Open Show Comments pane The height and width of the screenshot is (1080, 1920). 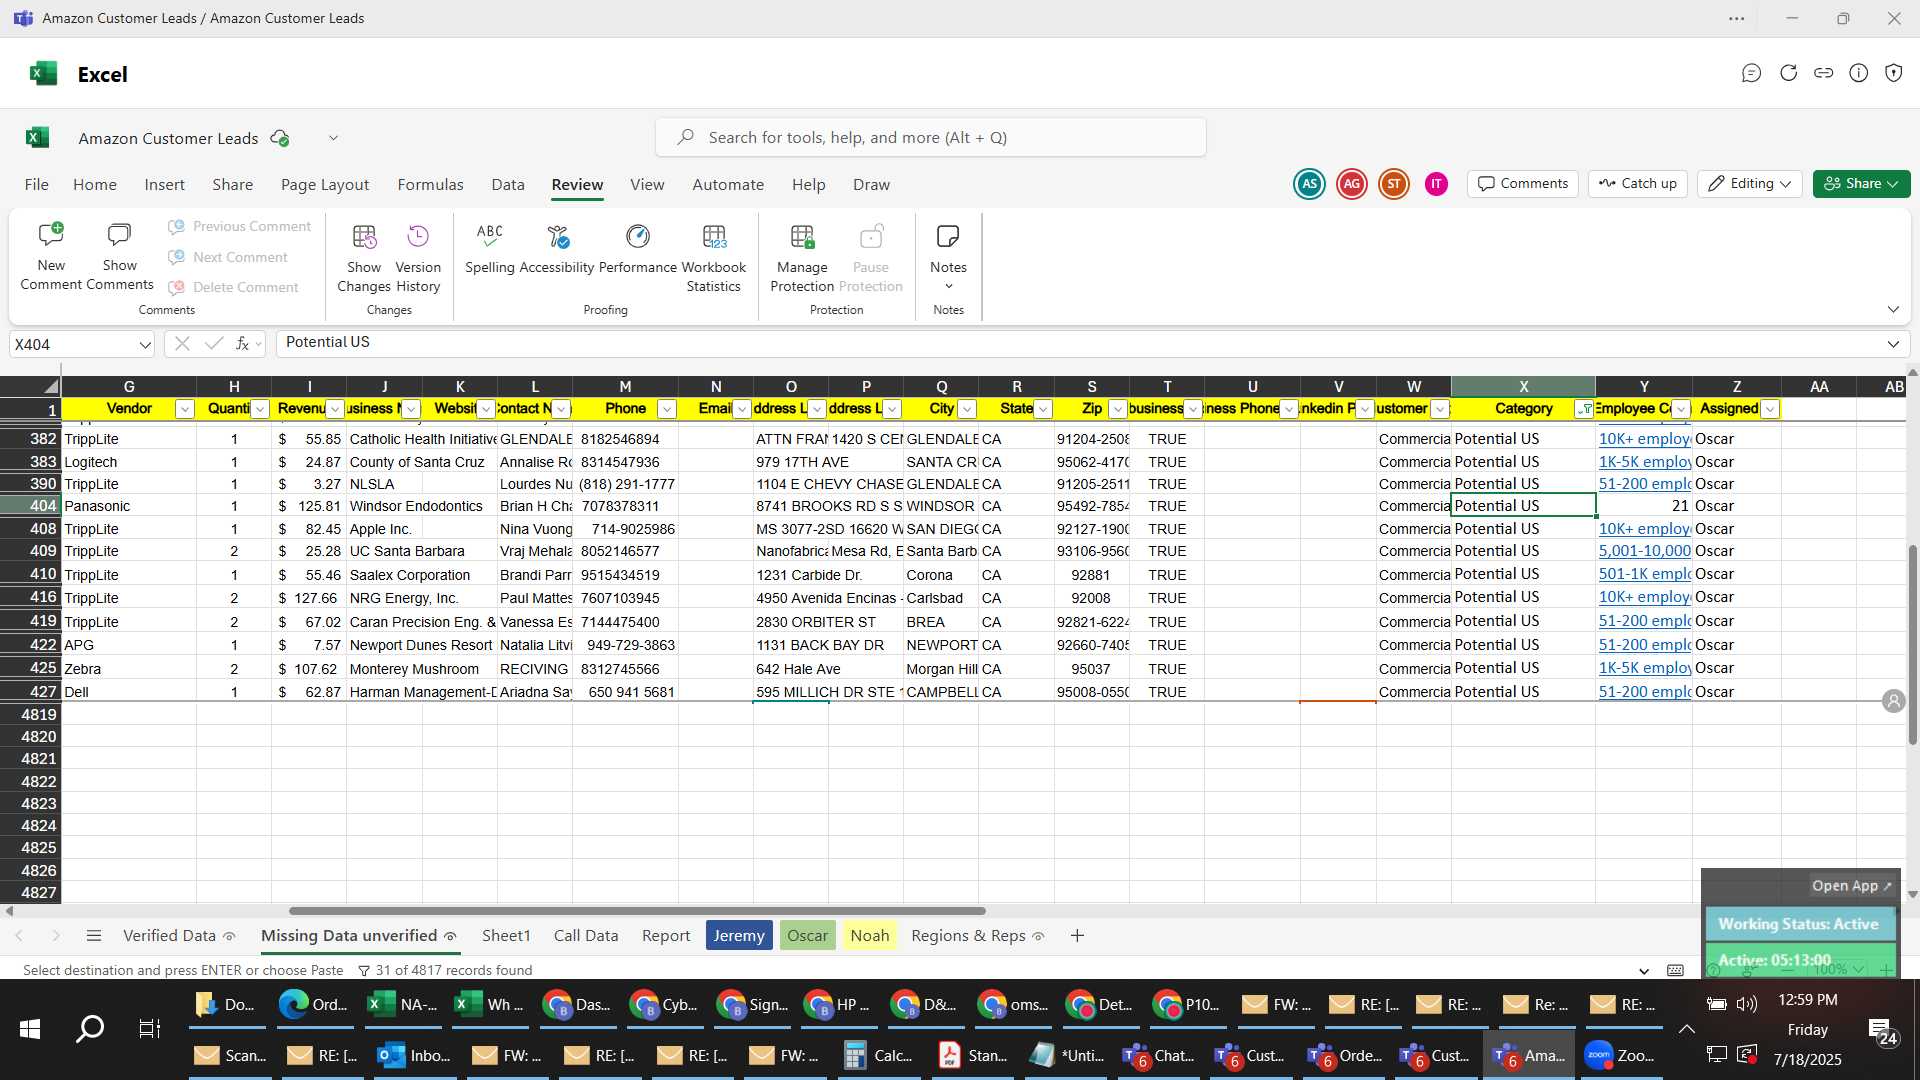pyautogui.click(x=119, y=257)
